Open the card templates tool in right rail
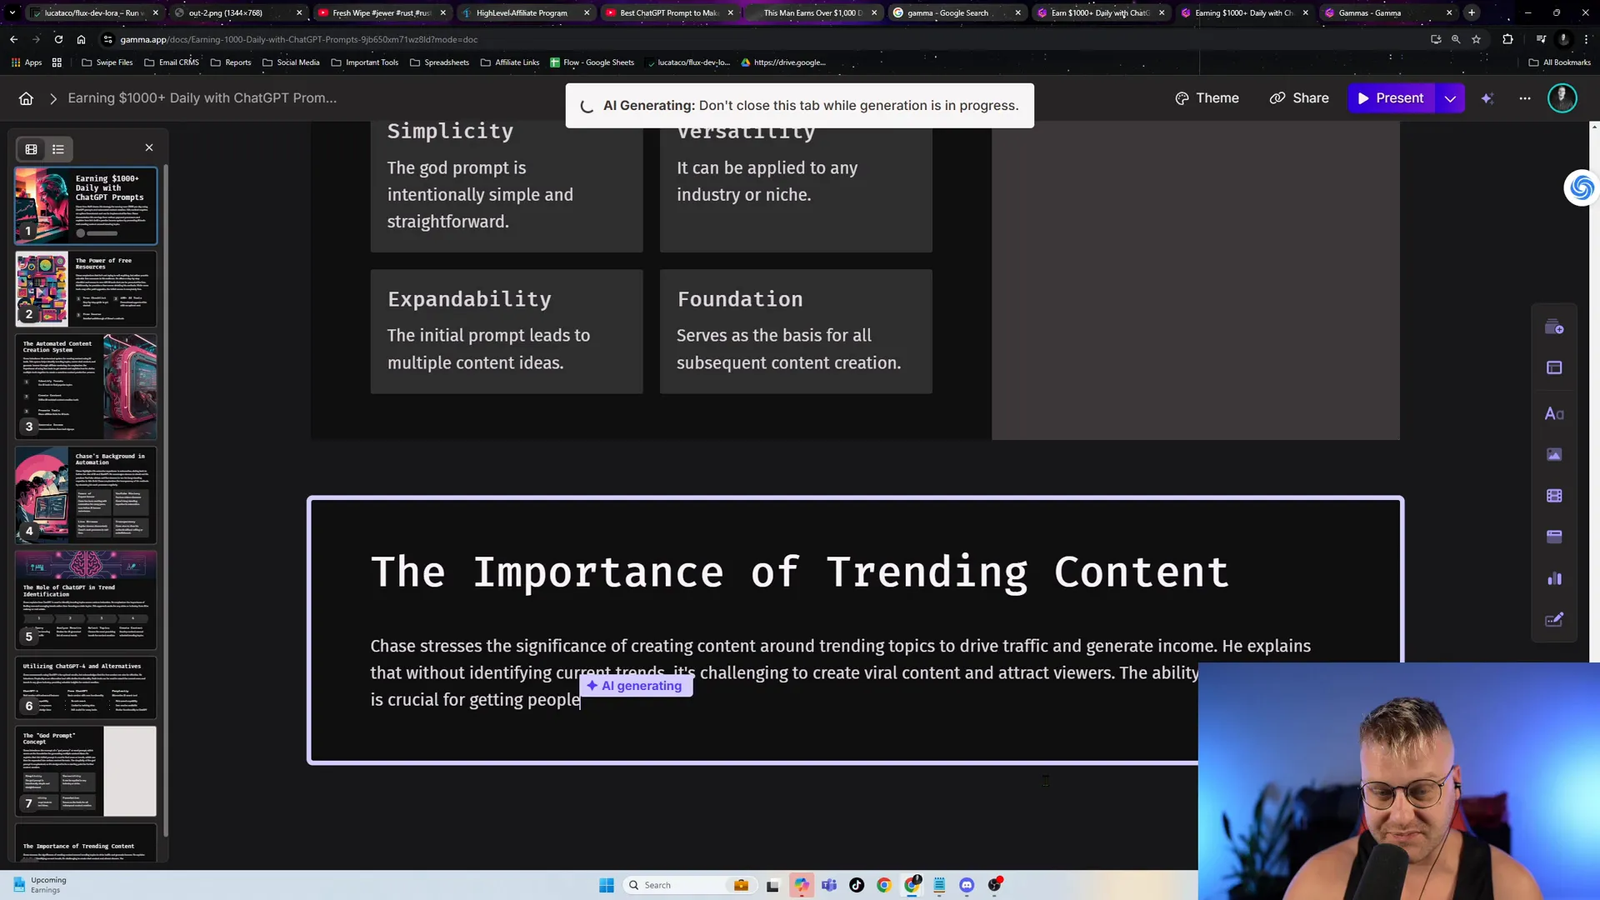The height and width of the screenshot is (900, 1600). pos(1554,327)
